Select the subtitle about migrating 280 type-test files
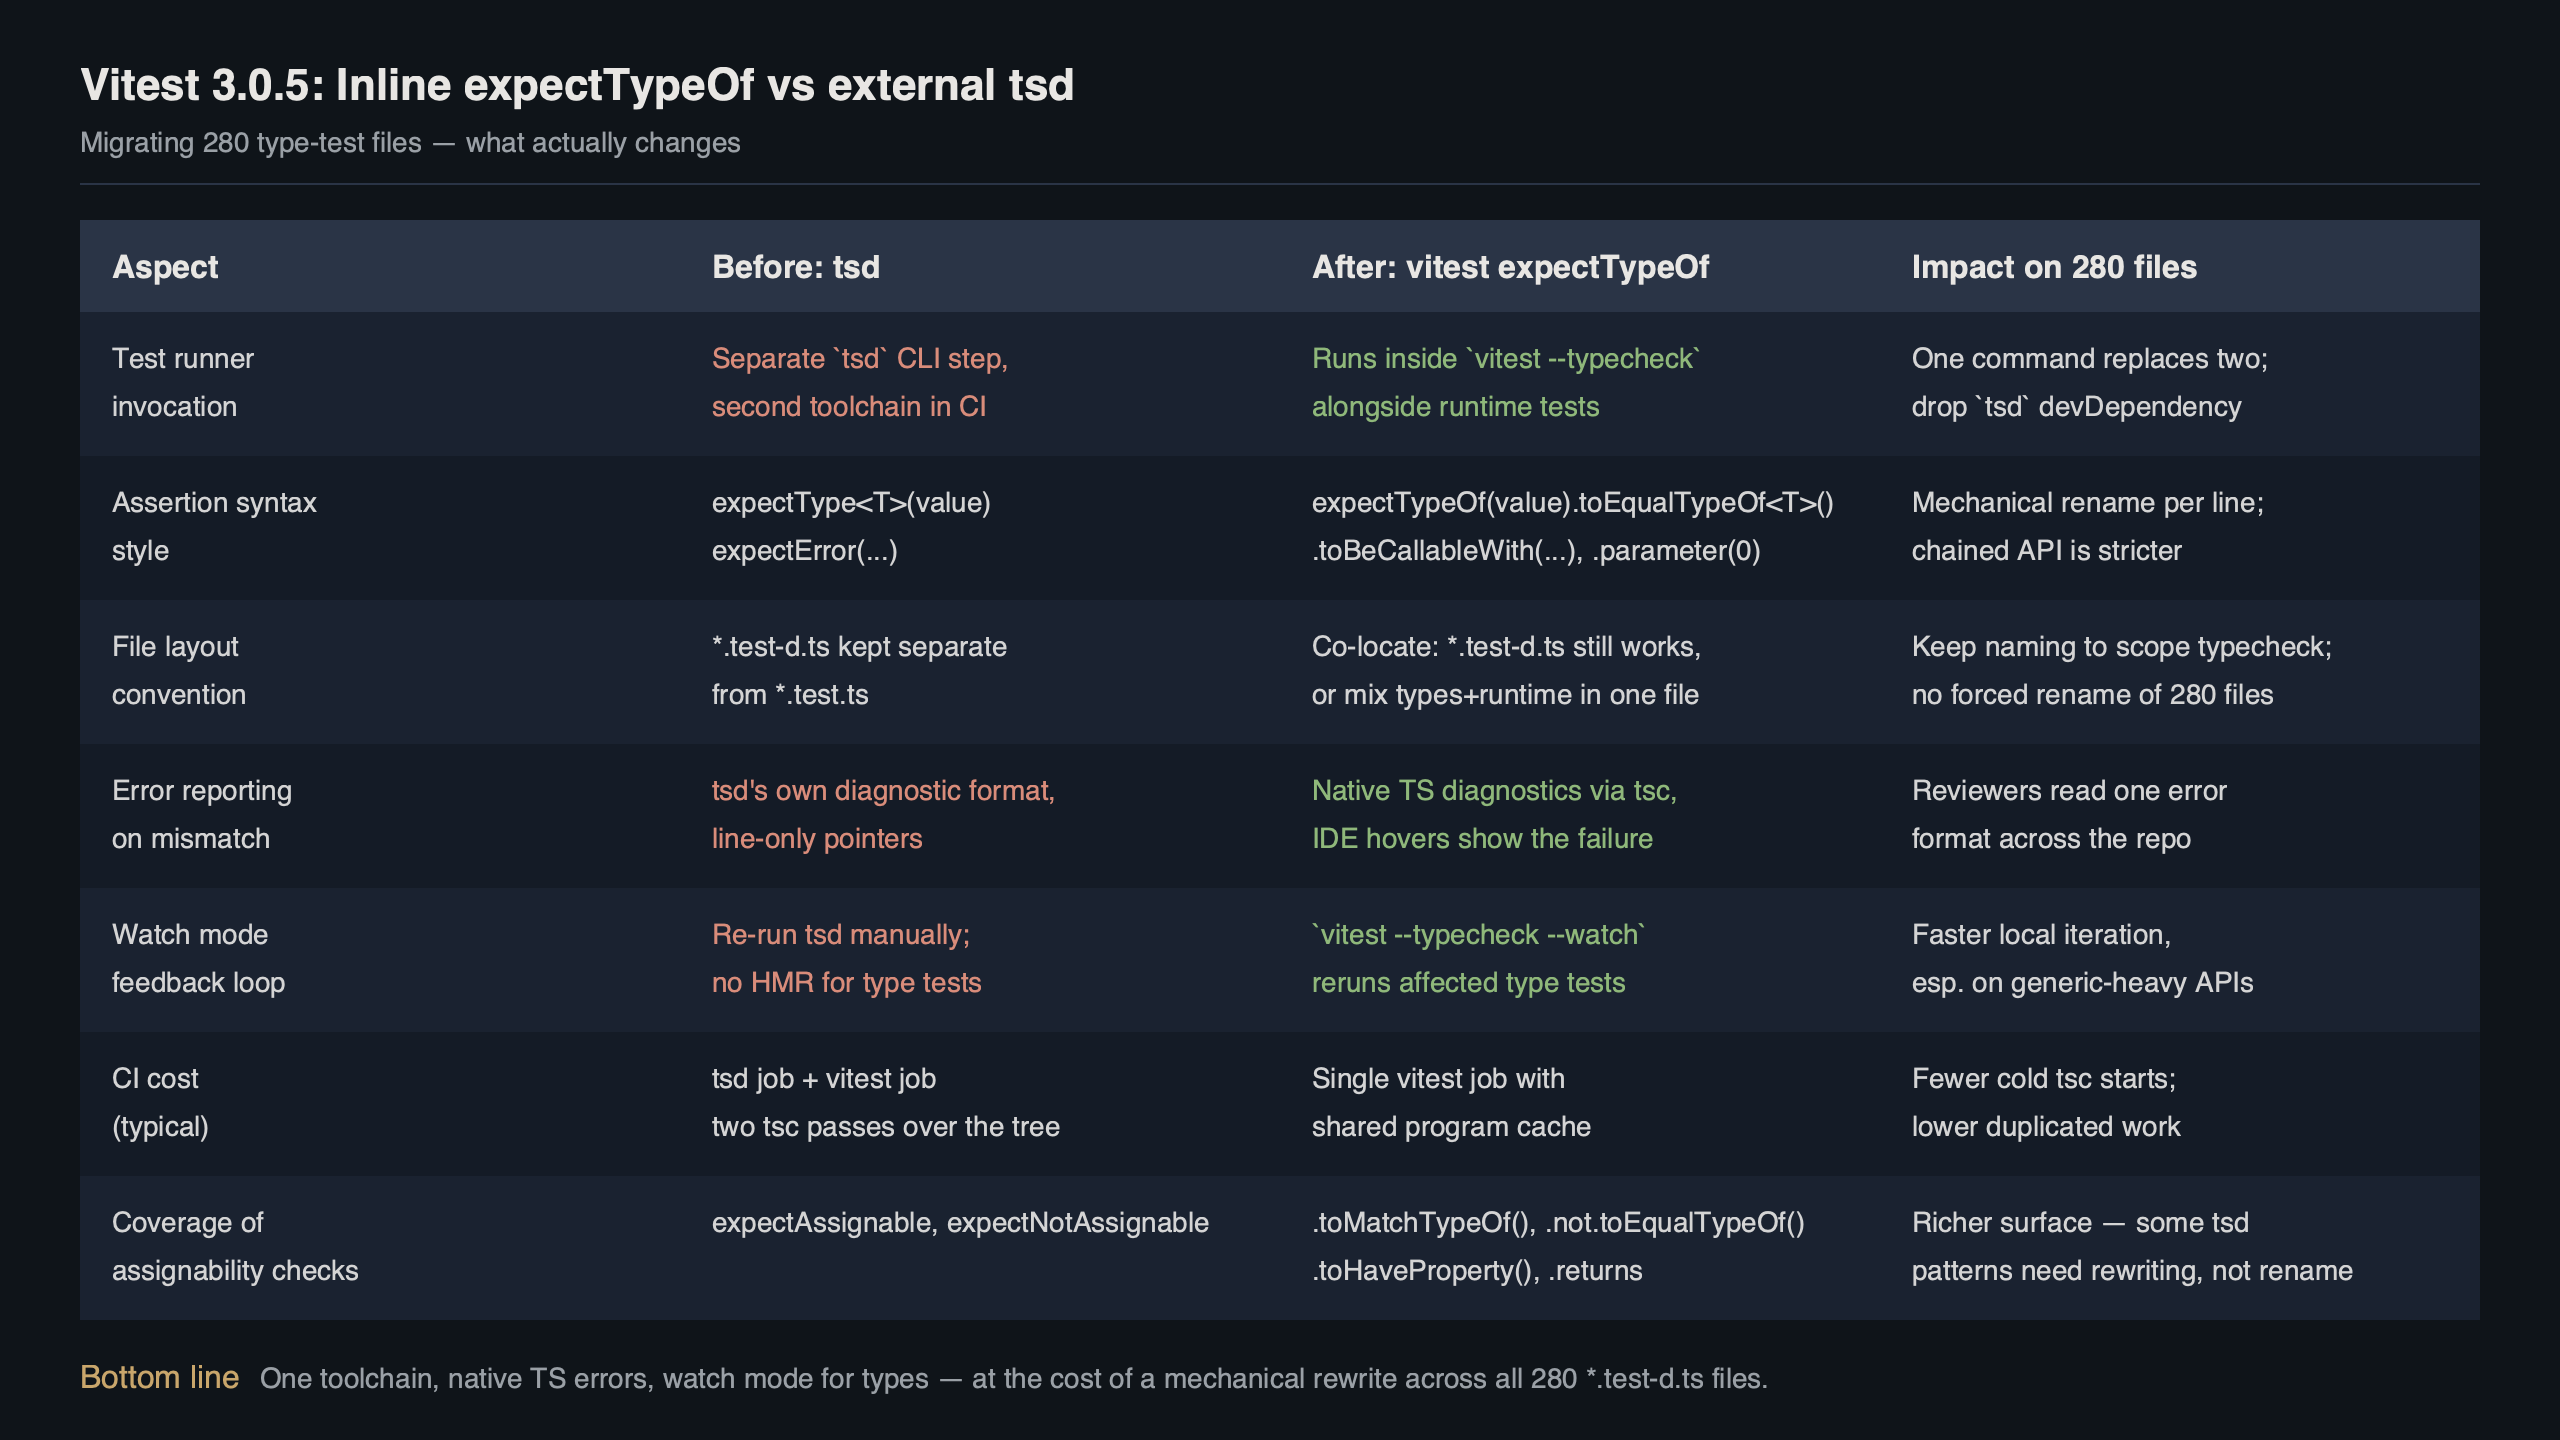Image resolution: width=2560 pixels, height=1440 pixels. coord(410,143)
